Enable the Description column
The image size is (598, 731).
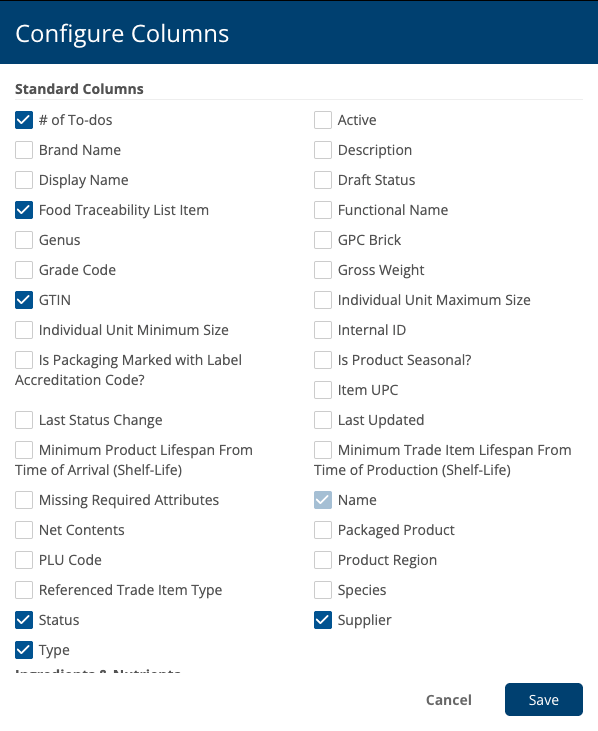323,150
